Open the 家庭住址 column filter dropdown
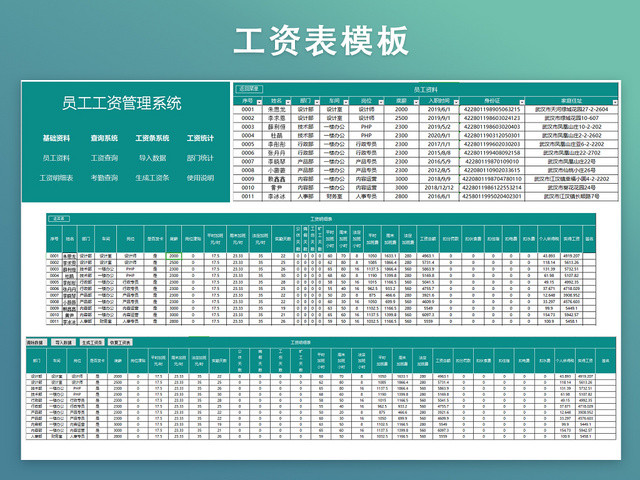Image resolution: width=640 pixels, height=480 pixels. point(615,102)
